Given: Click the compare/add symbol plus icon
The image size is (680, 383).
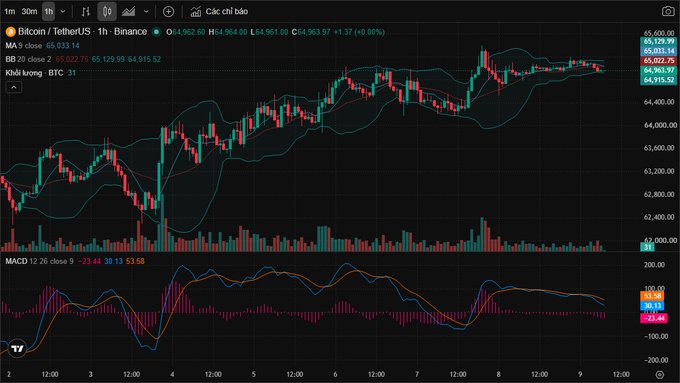Looking at the screenshot, I should click(168, 12).
